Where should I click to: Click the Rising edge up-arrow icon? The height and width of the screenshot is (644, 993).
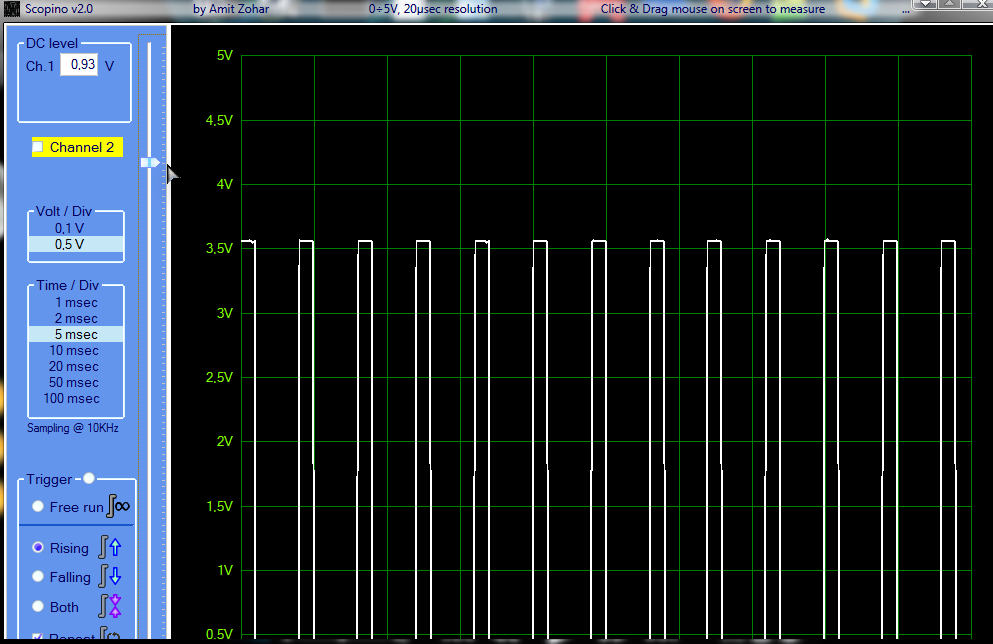coord(111,547)
